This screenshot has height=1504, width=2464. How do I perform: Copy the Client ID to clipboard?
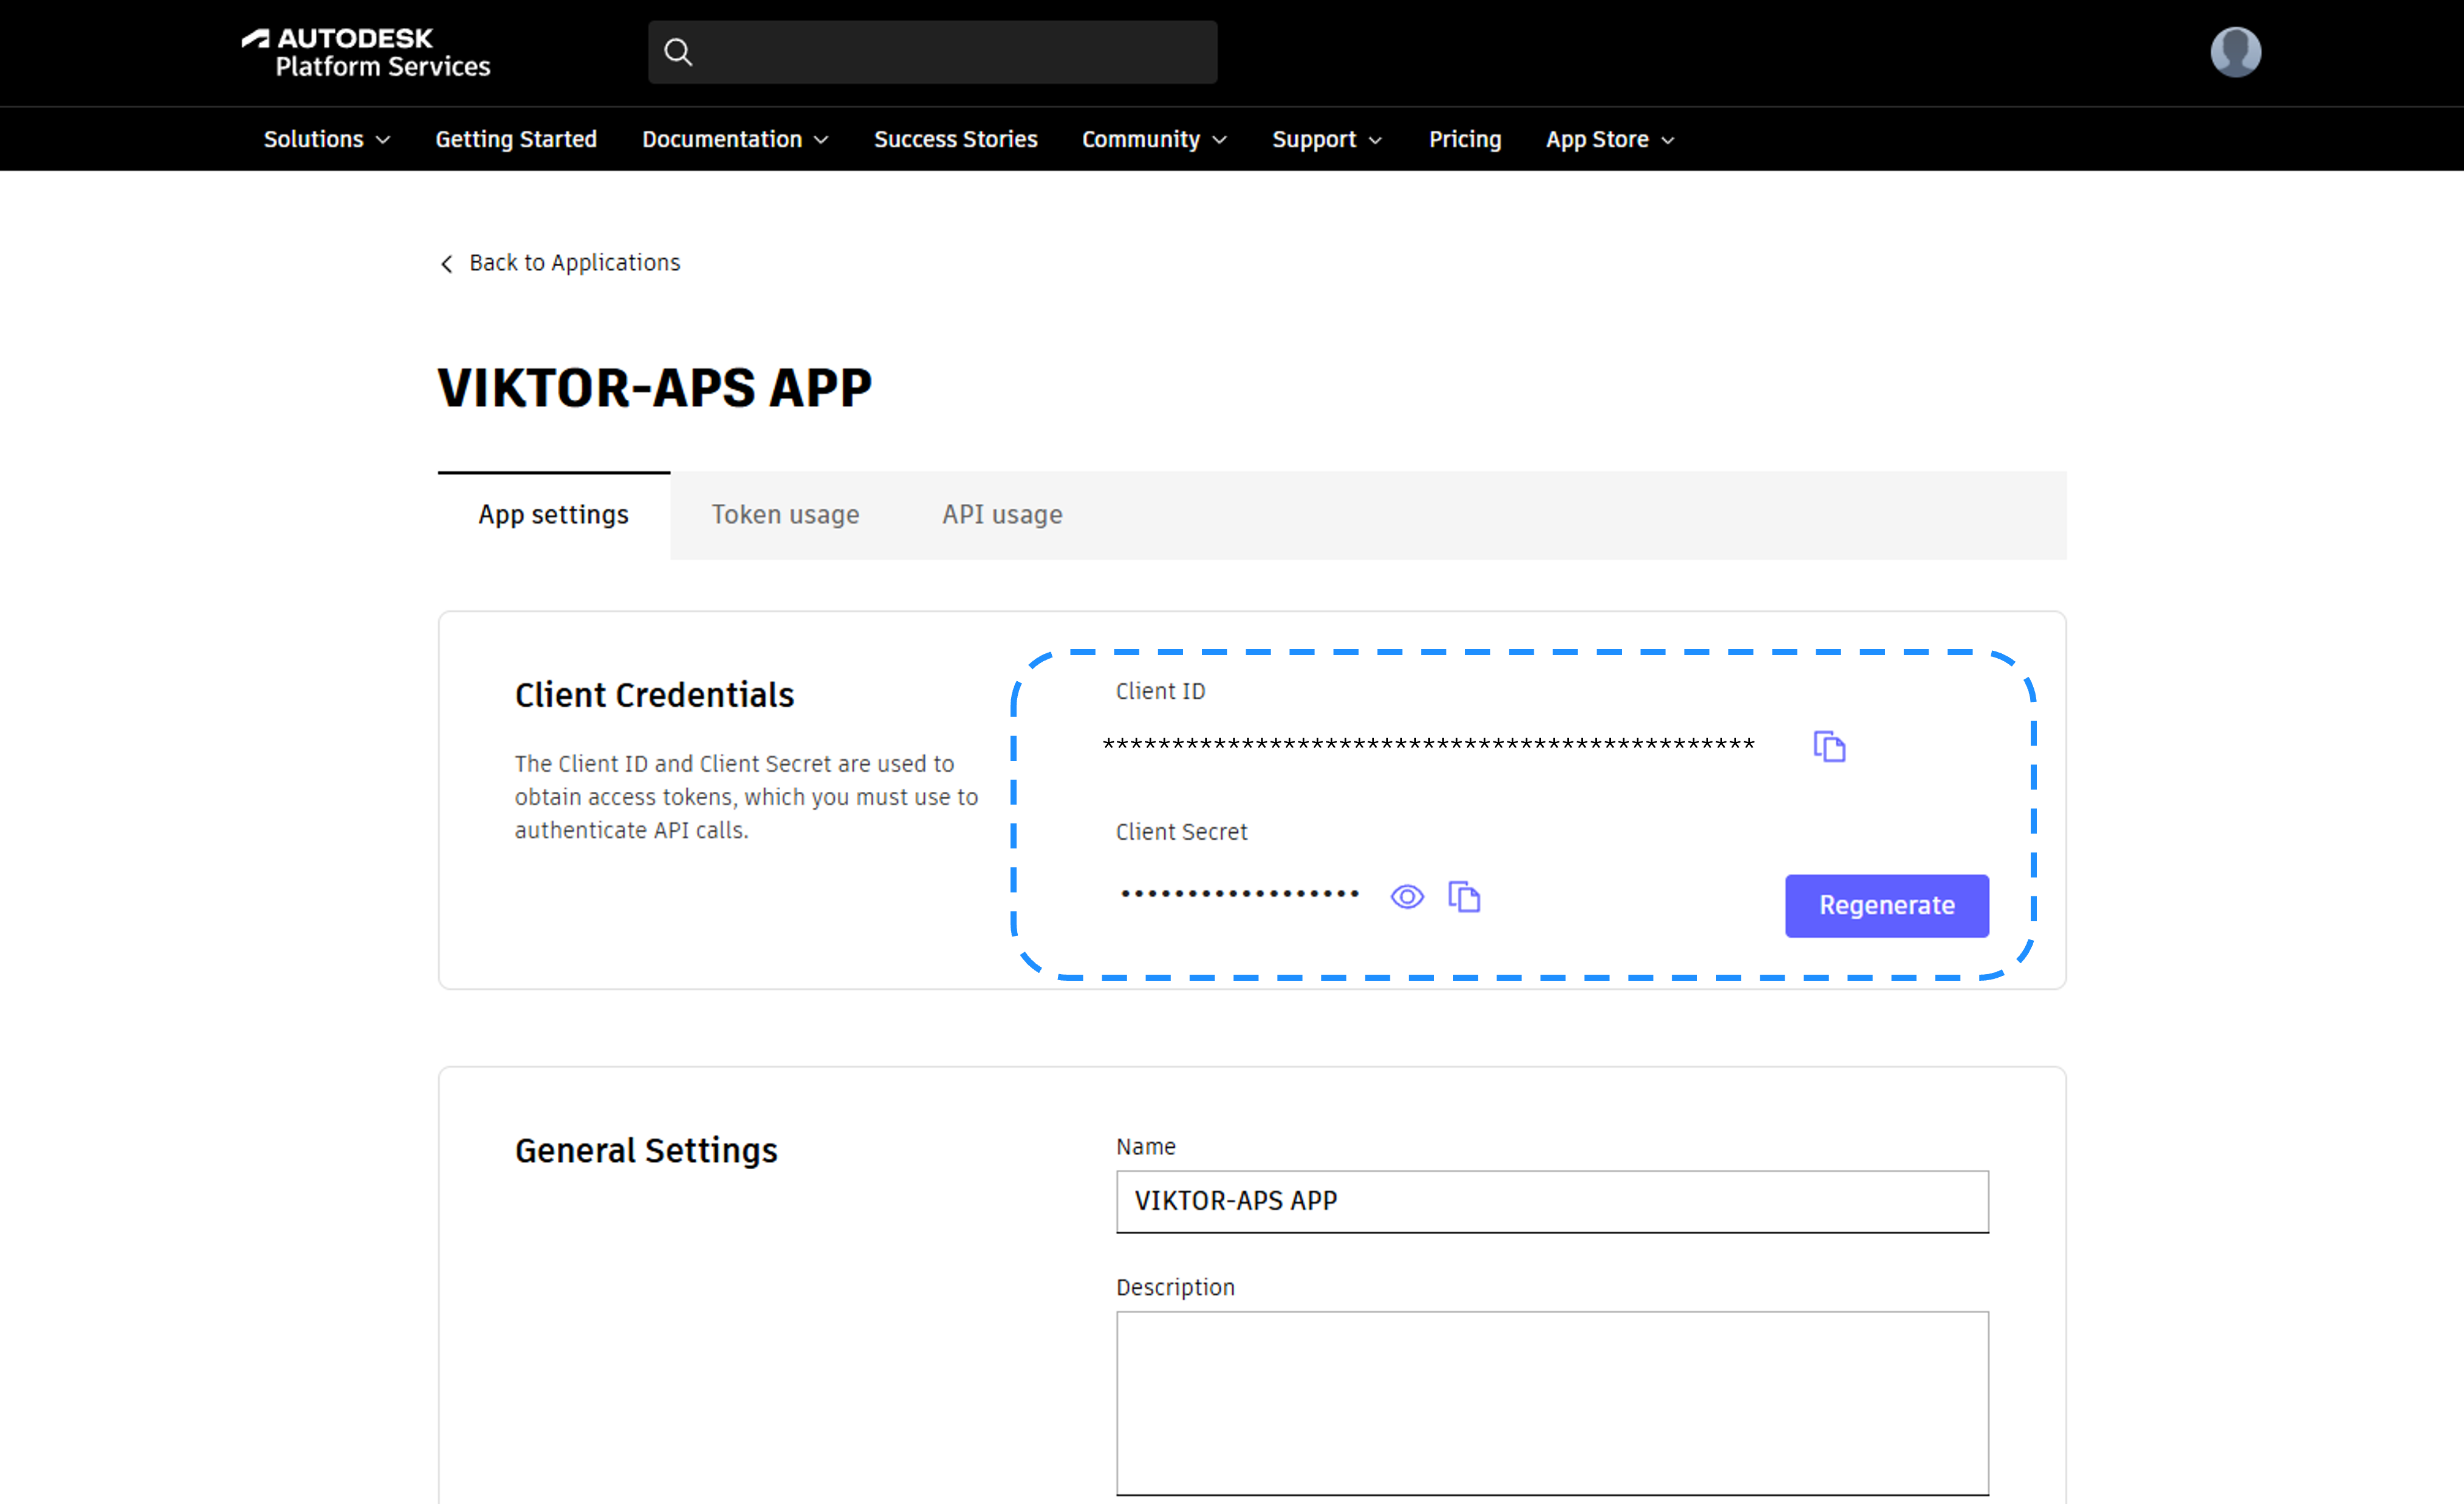pyautogui.click(x=1828, y=746)
